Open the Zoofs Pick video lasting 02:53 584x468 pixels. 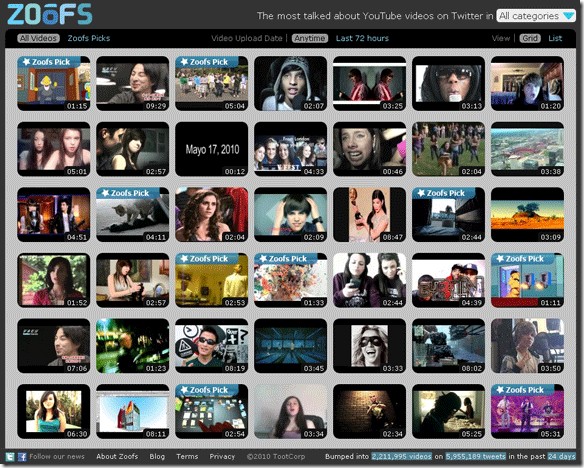pyautogui.click(x=212, y=280)
